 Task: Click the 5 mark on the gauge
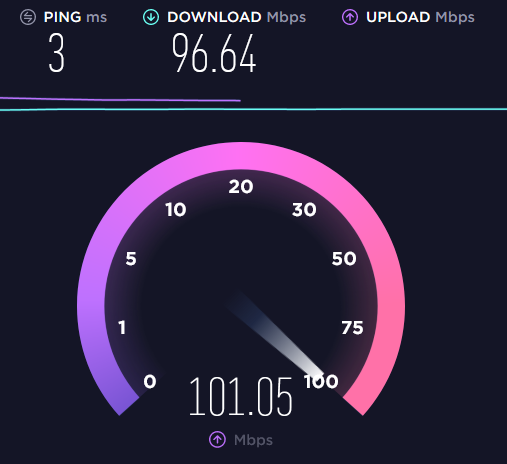[x=131, y=259]
